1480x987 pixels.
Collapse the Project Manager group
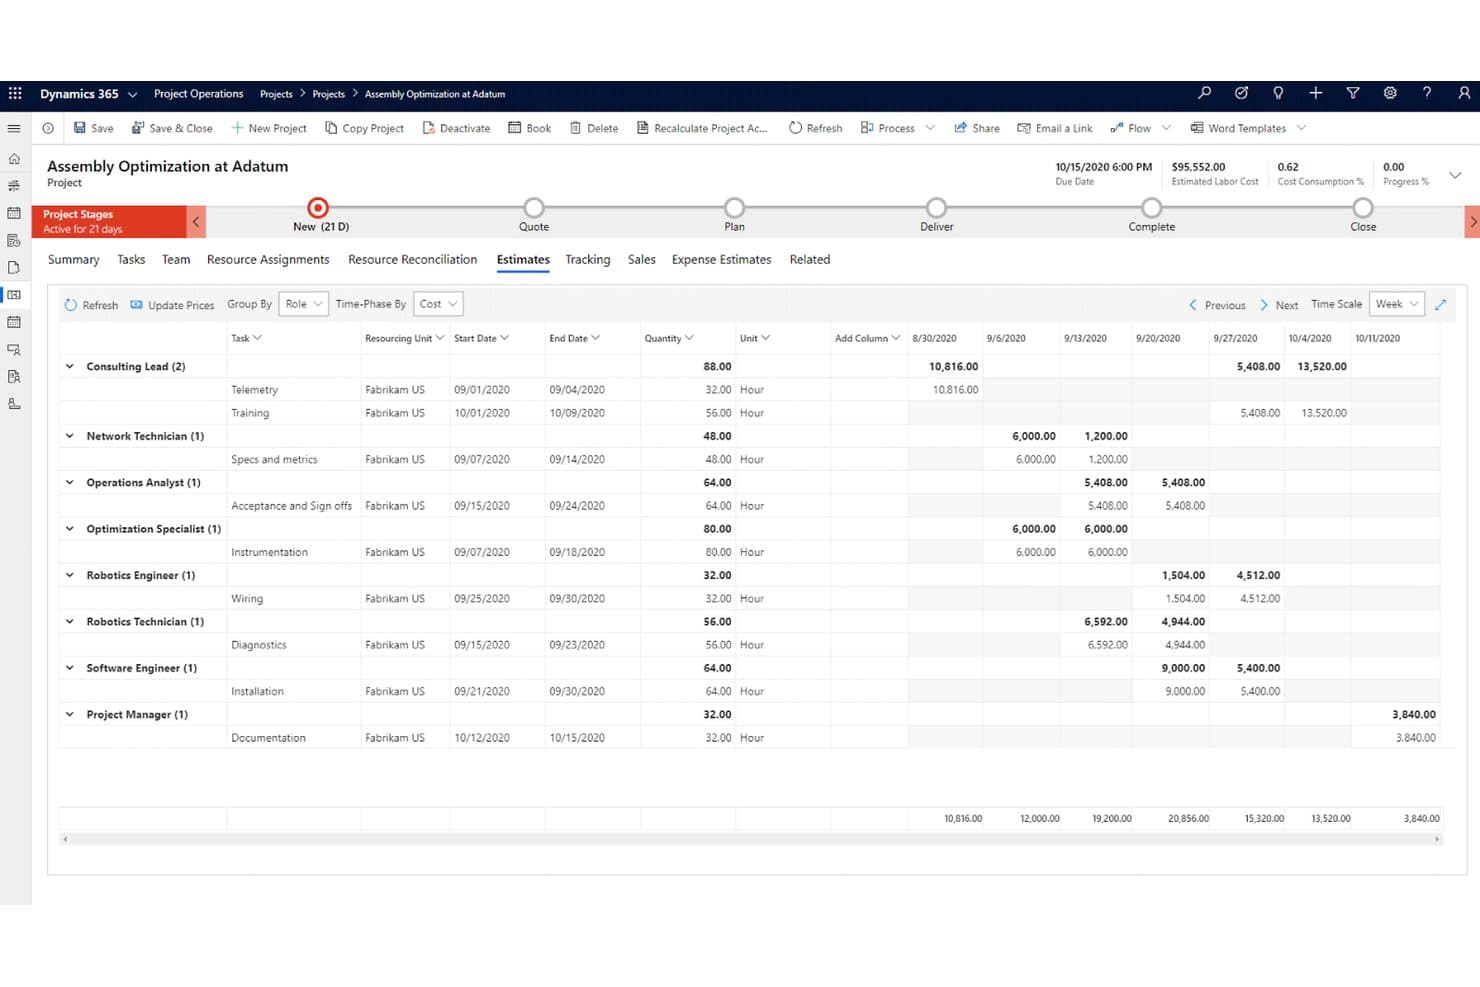point(70,715)
